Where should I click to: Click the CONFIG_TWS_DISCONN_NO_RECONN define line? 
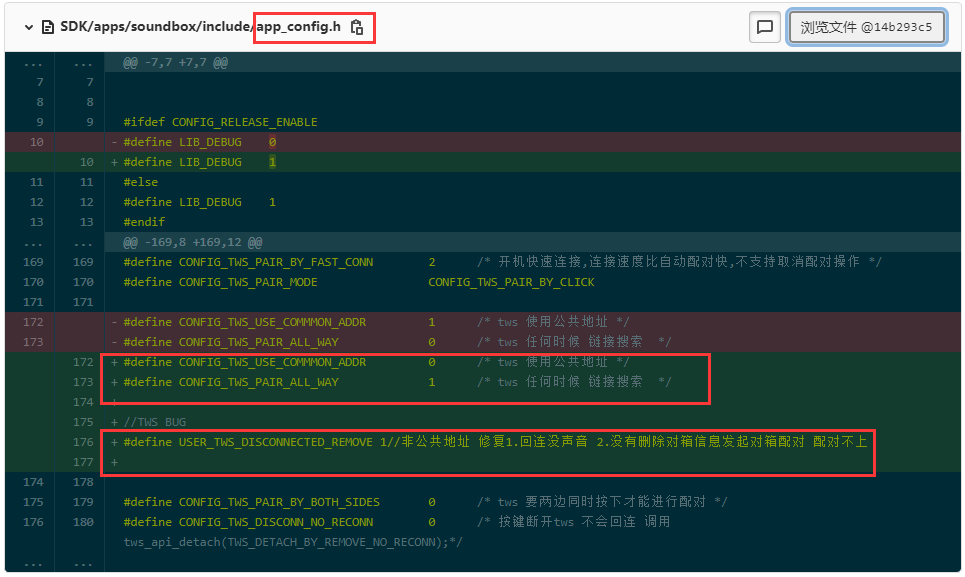click(x=397, y=522)
